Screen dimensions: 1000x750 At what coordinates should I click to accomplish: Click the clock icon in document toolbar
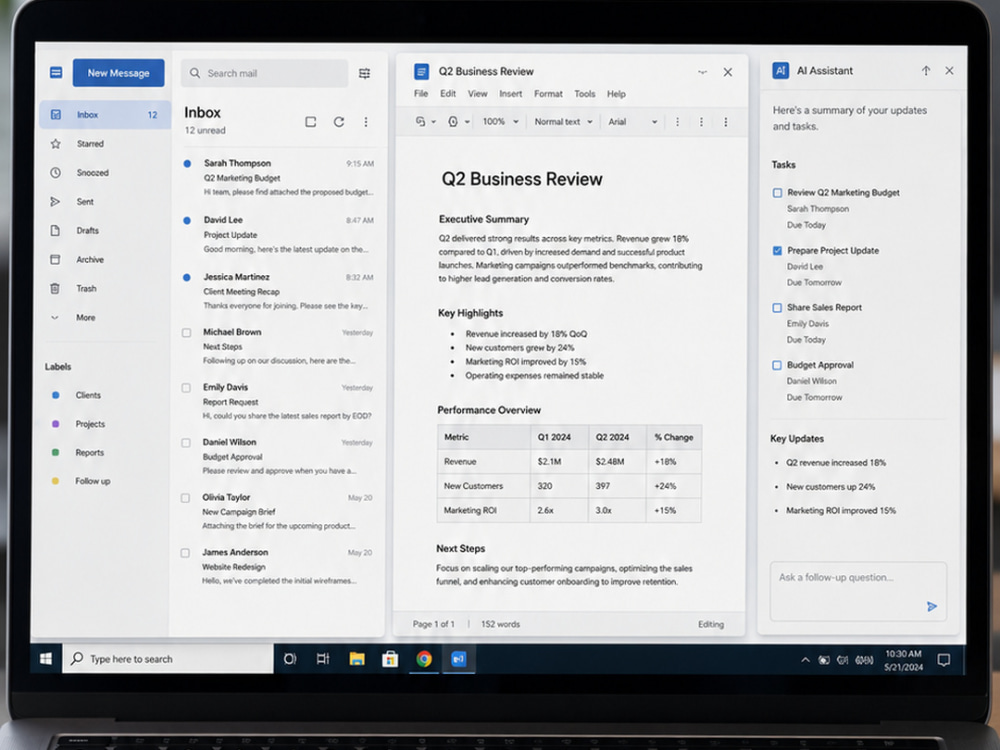click(453, 122)
